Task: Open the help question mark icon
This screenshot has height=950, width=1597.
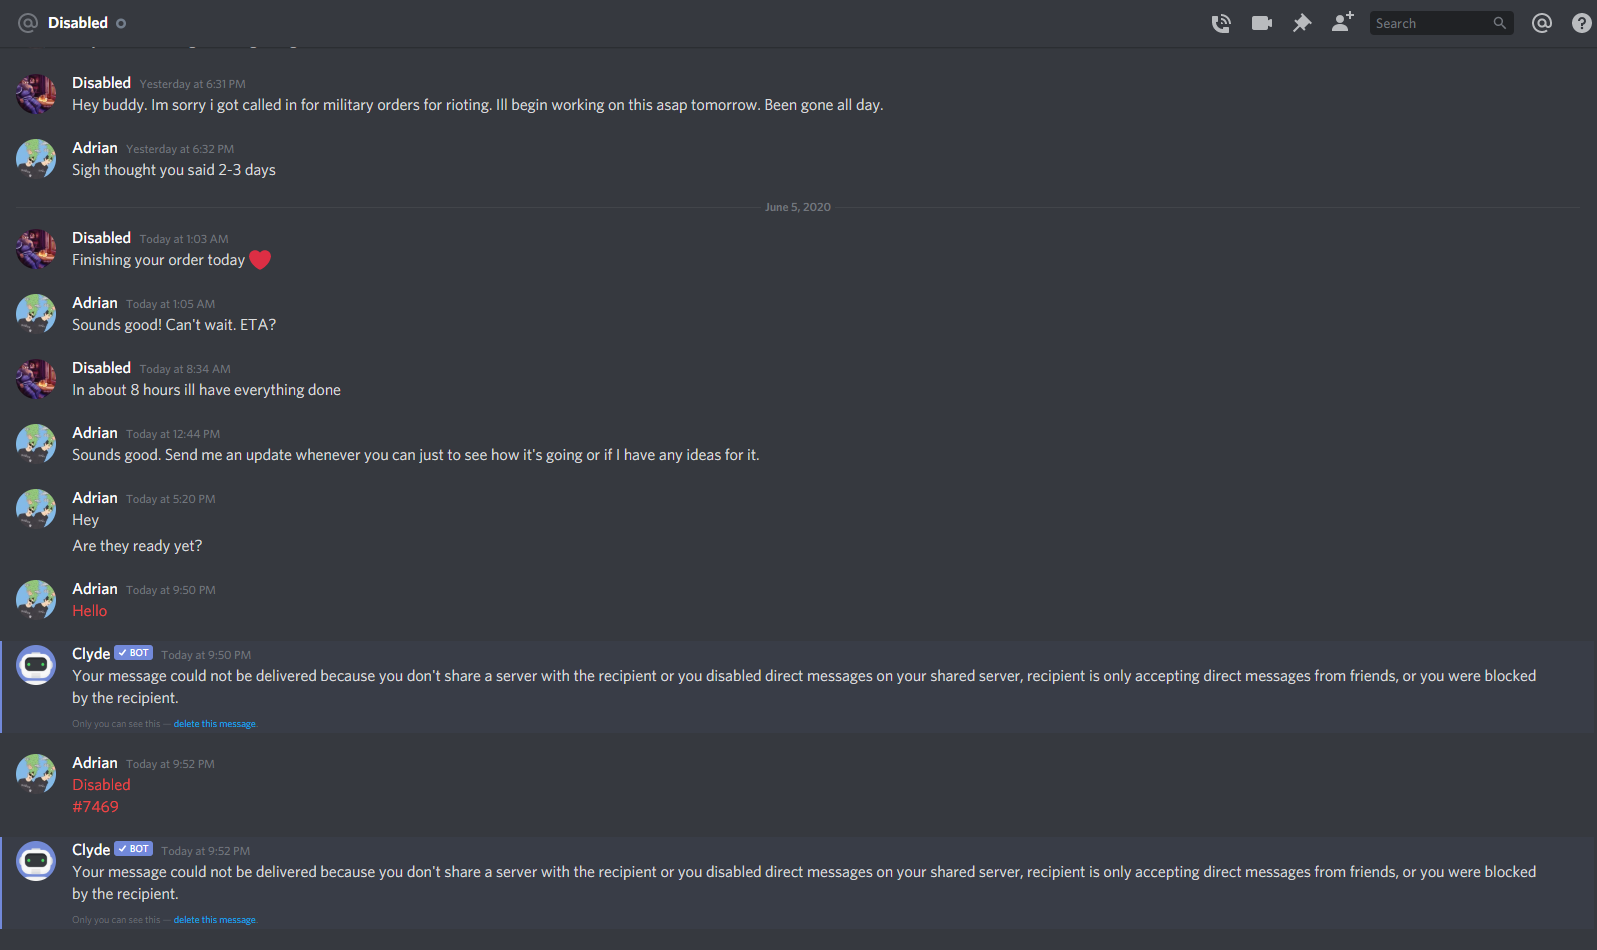Action: click(1582, 23)
